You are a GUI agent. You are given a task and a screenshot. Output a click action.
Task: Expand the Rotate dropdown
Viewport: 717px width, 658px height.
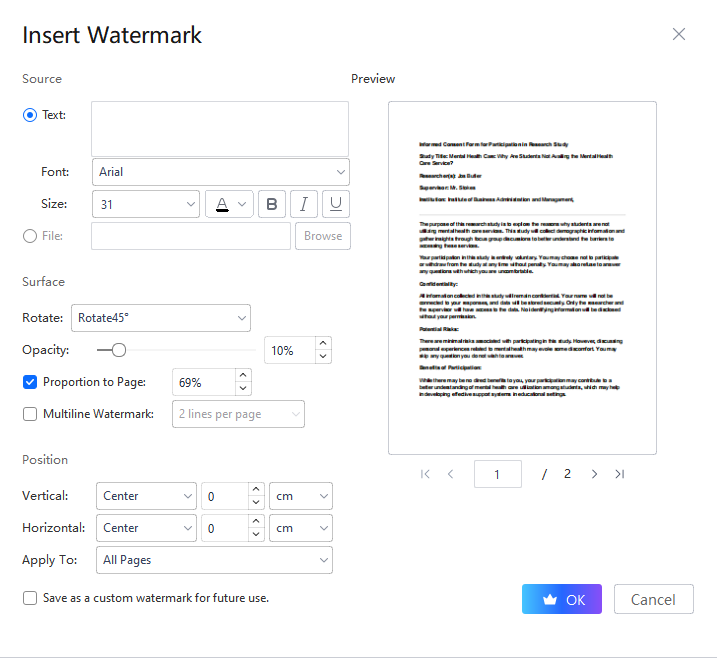(x=161, y=318)
